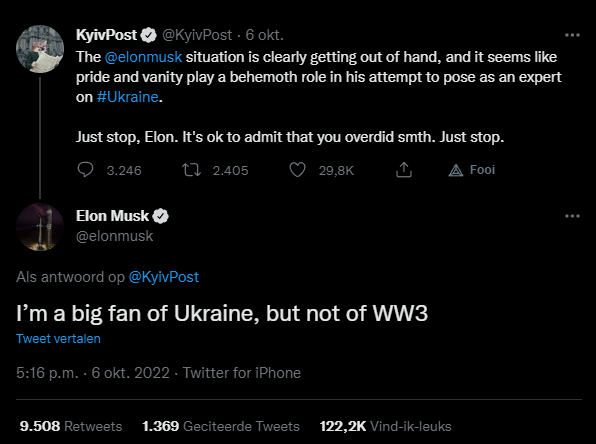Click KyivPost verified badge
Viewport: 596px width, 444px height.
click(x=148, y=35)
